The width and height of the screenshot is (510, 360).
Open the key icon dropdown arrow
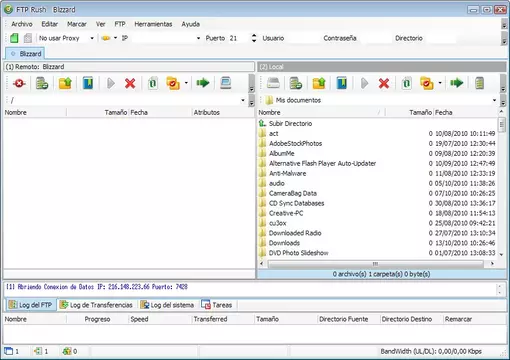[115, 38]
